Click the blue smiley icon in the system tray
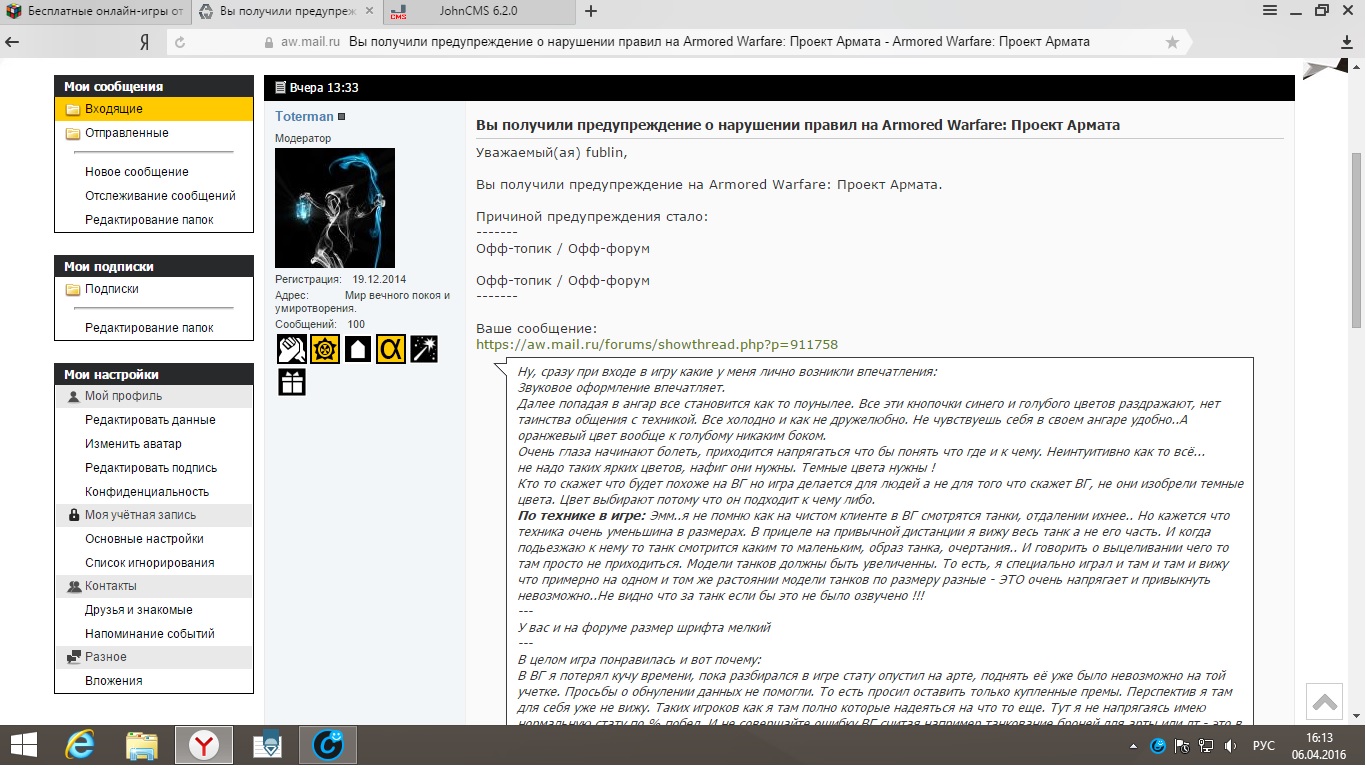 (x=1159, y=746)
